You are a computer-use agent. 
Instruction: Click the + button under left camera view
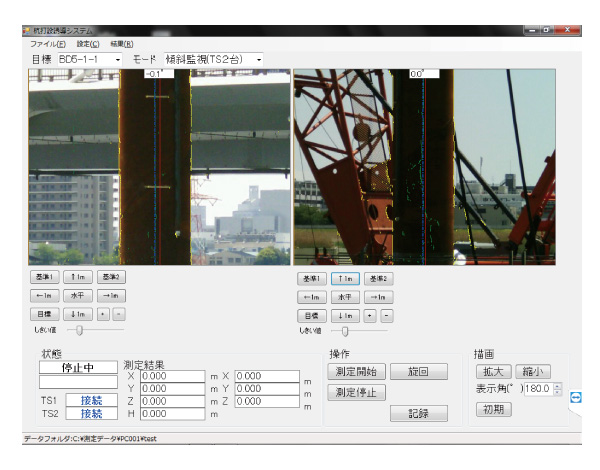(103, 314)
